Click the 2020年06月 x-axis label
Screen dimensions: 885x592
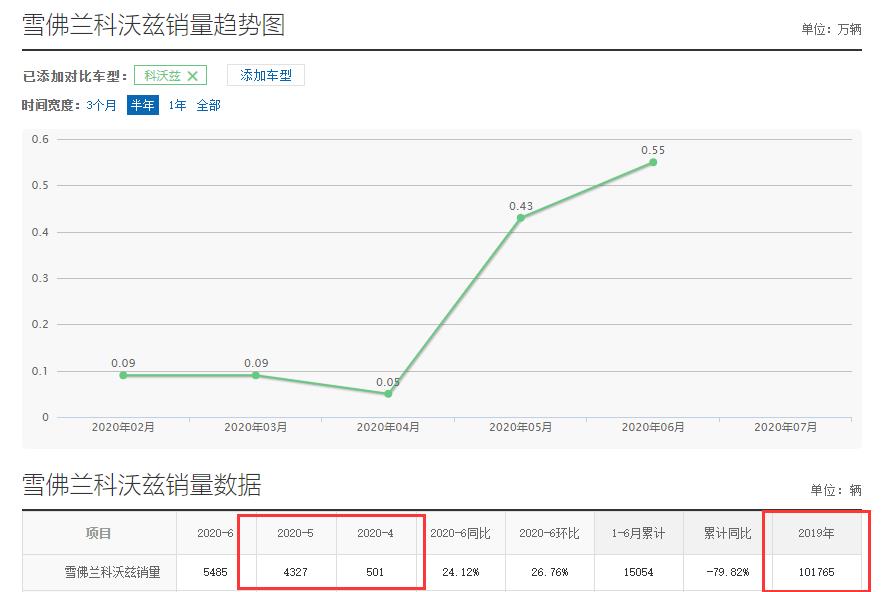pos(653,427)
